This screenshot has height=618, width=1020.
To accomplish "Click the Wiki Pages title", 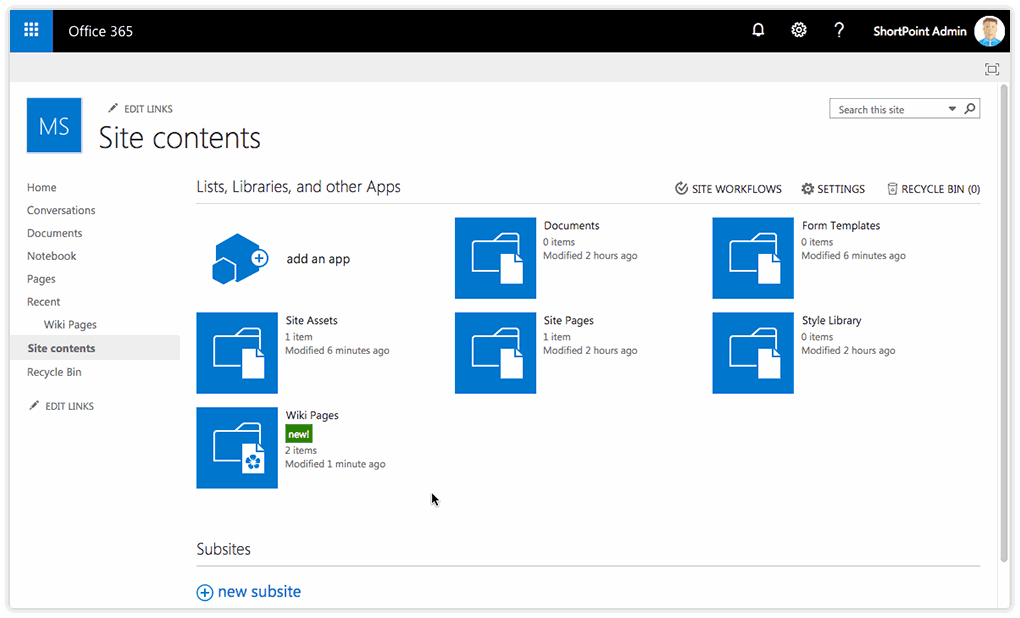I will point(312,415).
